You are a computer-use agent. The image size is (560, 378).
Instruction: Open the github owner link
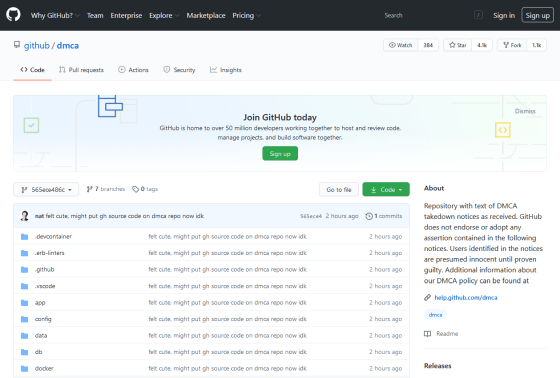[x=36, y=45]
